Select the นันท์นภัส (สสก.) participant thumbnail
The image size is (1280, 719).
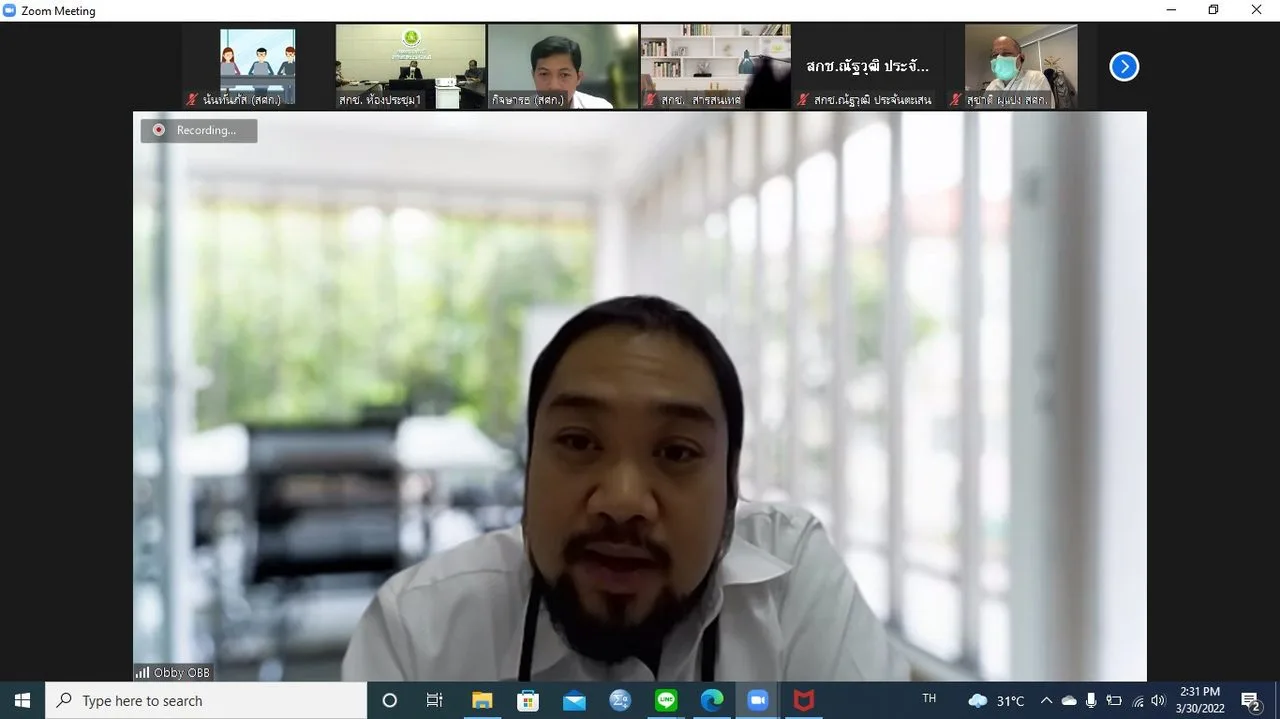click(x=257, y=66)
